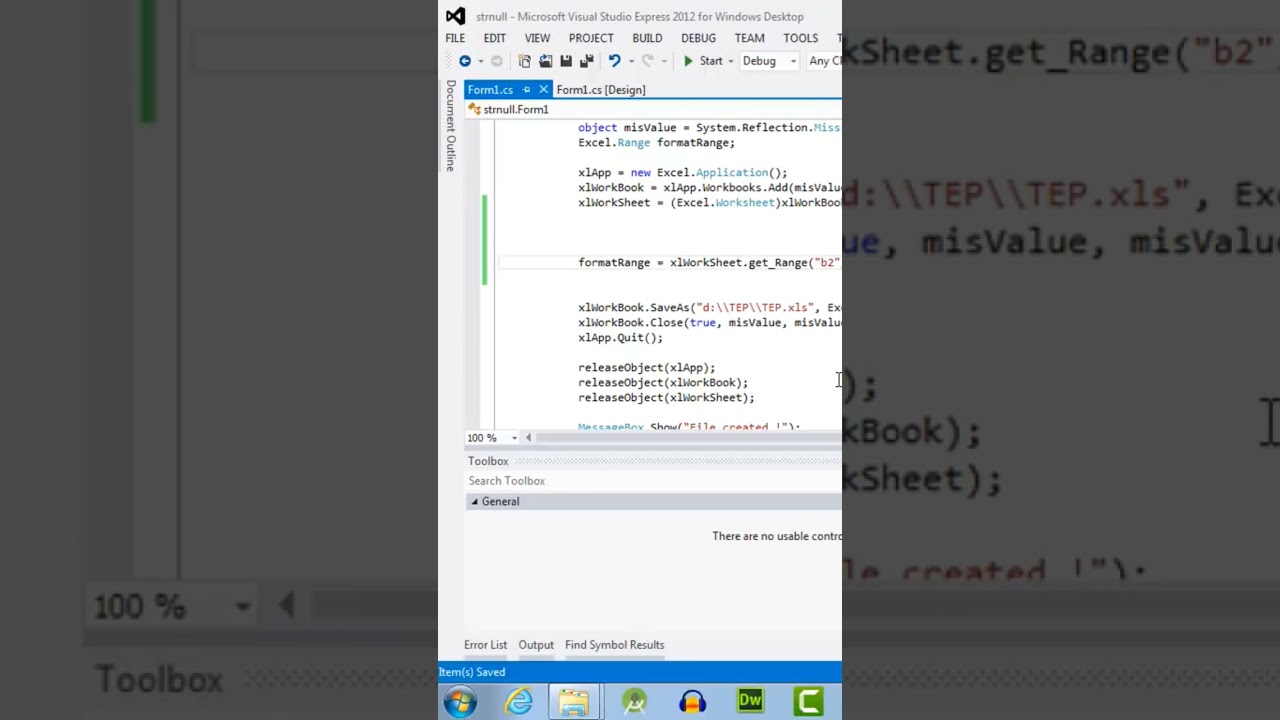Undo the last edit with blue arrow

[x=614, y=61]
